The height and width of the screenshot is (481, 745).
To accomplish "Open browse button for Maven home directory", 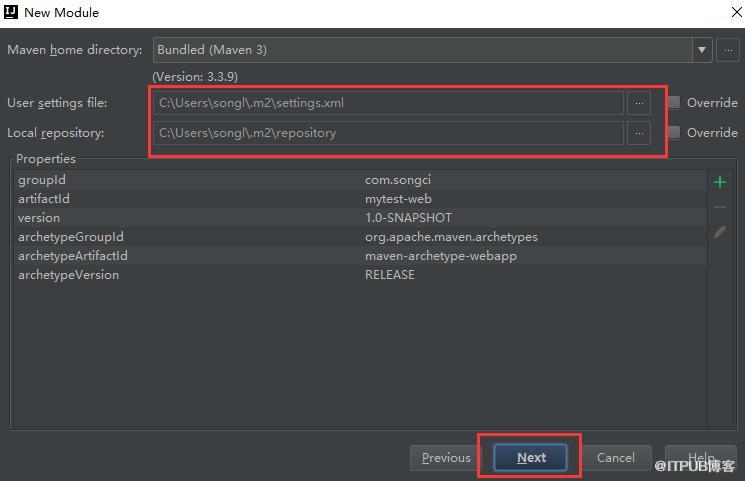I will click(728, 50).
